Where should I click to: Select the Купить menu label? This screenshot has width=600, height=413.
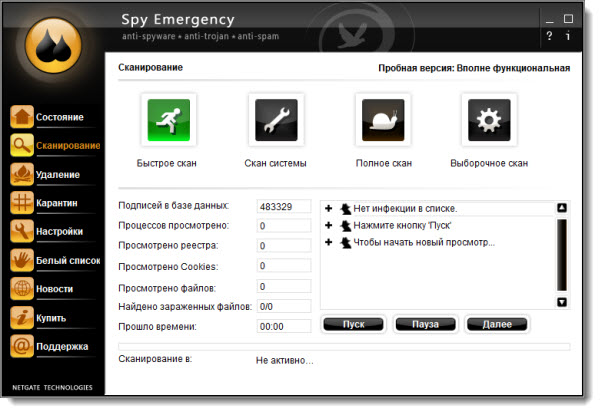[51, 318]
